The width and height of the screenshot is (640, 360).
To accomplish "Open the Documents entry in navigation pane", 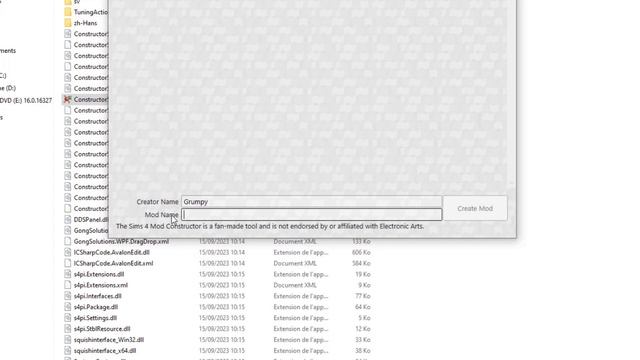I will click(8, 51).
